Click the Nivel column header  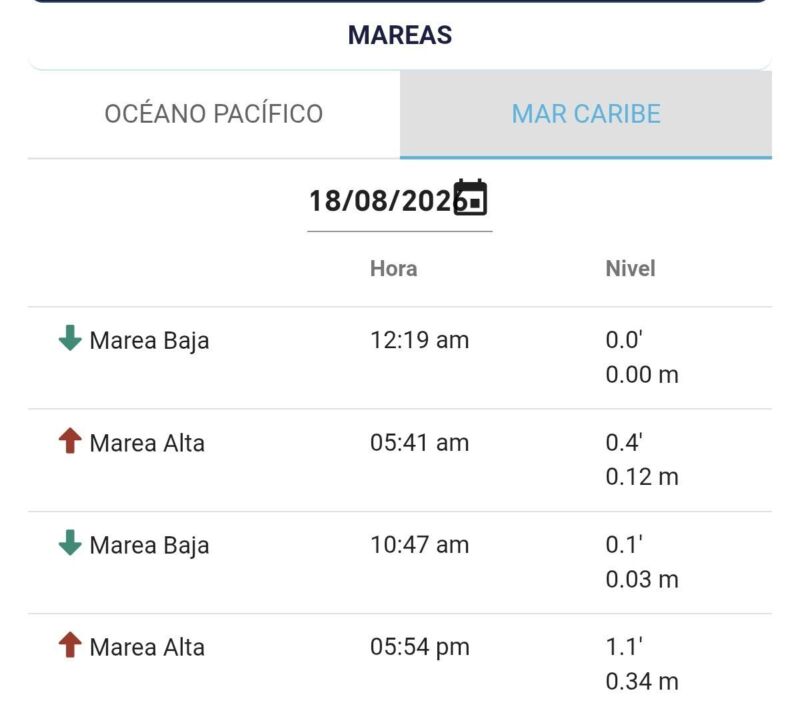pyautogui.click(x=630, y=268)
